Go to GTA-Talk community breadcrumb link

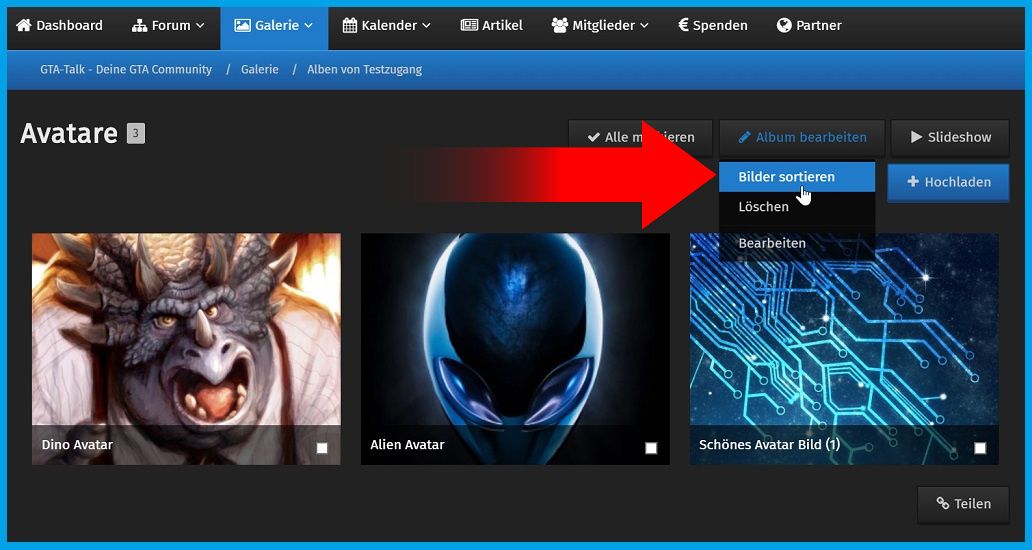point(126,70)
